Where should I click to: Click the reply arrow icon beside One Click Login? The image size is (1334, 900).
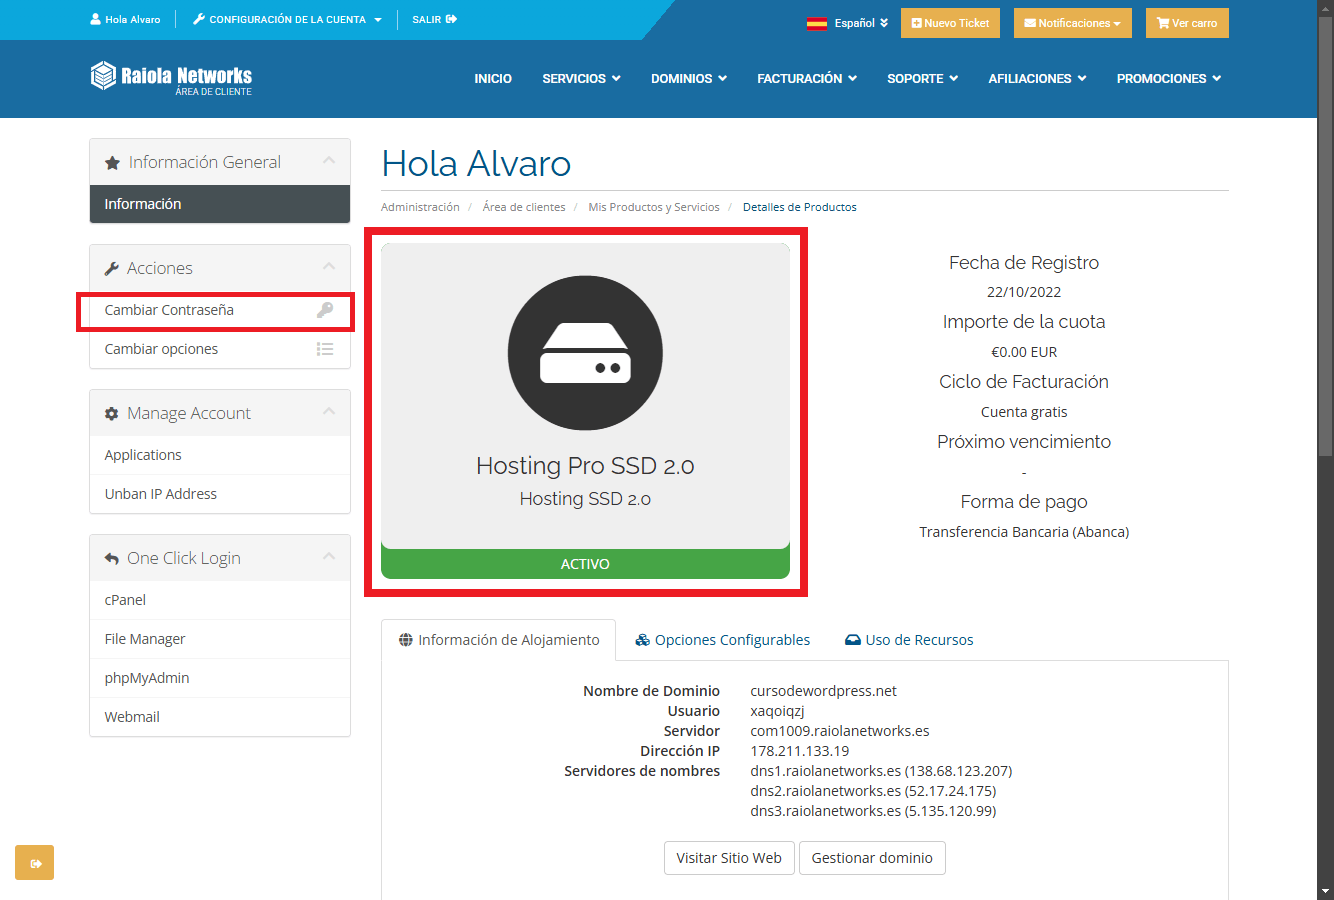pos(112,558)
